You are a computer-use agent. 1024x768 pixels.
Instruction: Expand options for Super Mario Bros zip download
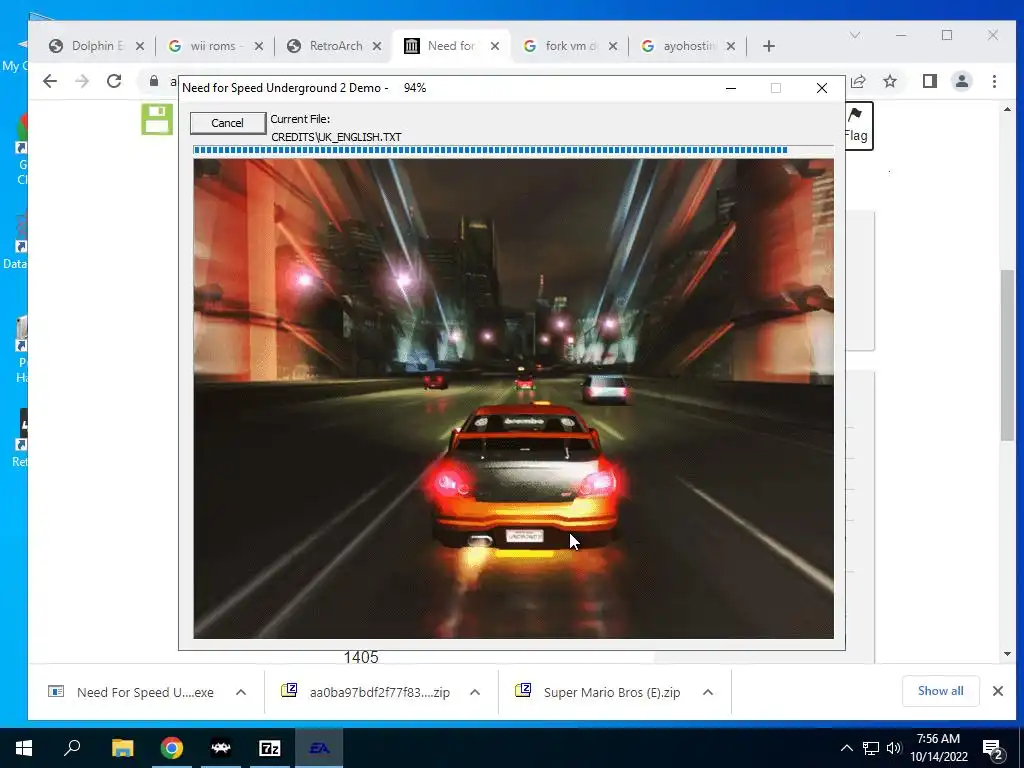(x=708, y=692)
